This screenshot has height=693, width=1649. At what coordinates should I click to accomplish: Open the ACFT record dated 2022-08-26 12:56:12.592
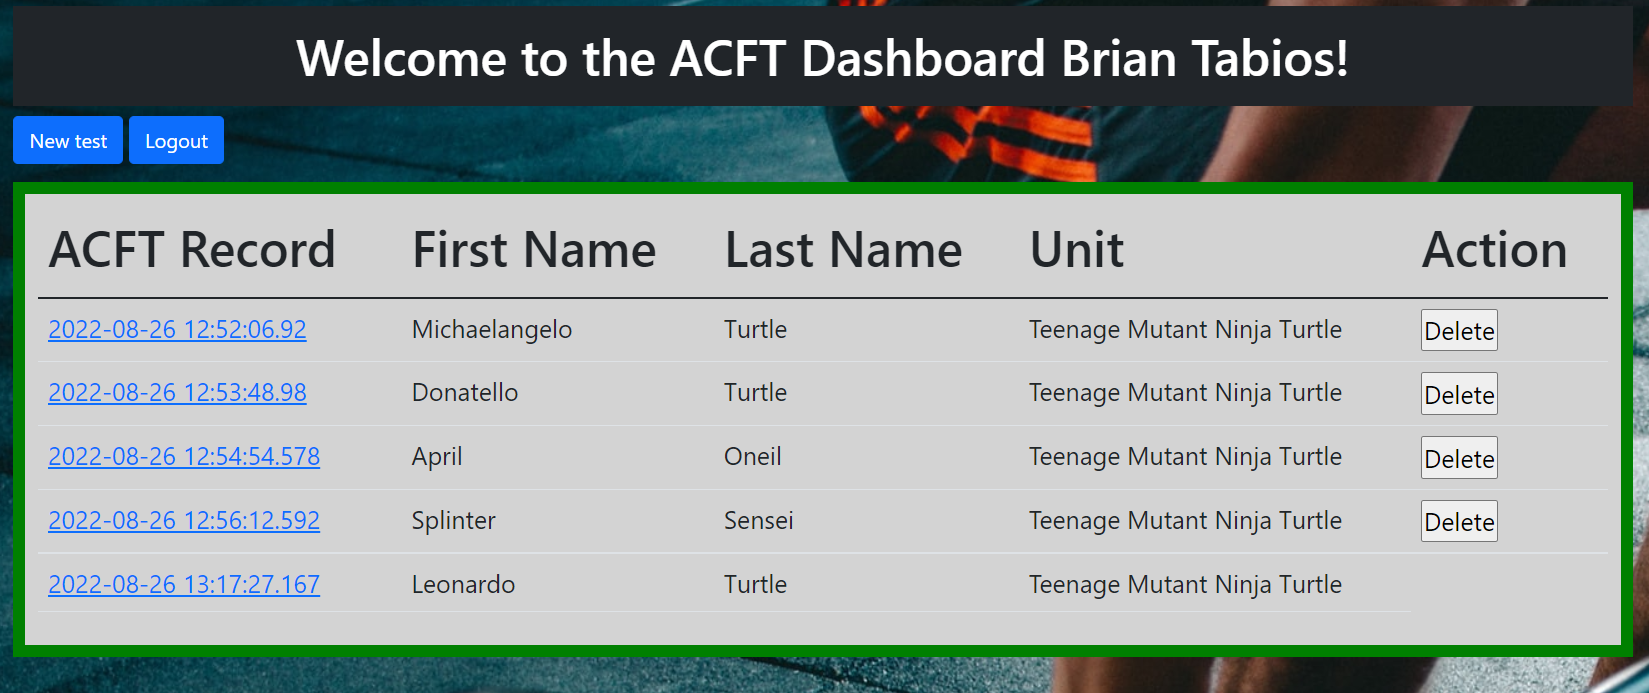(x=183, y=521)
